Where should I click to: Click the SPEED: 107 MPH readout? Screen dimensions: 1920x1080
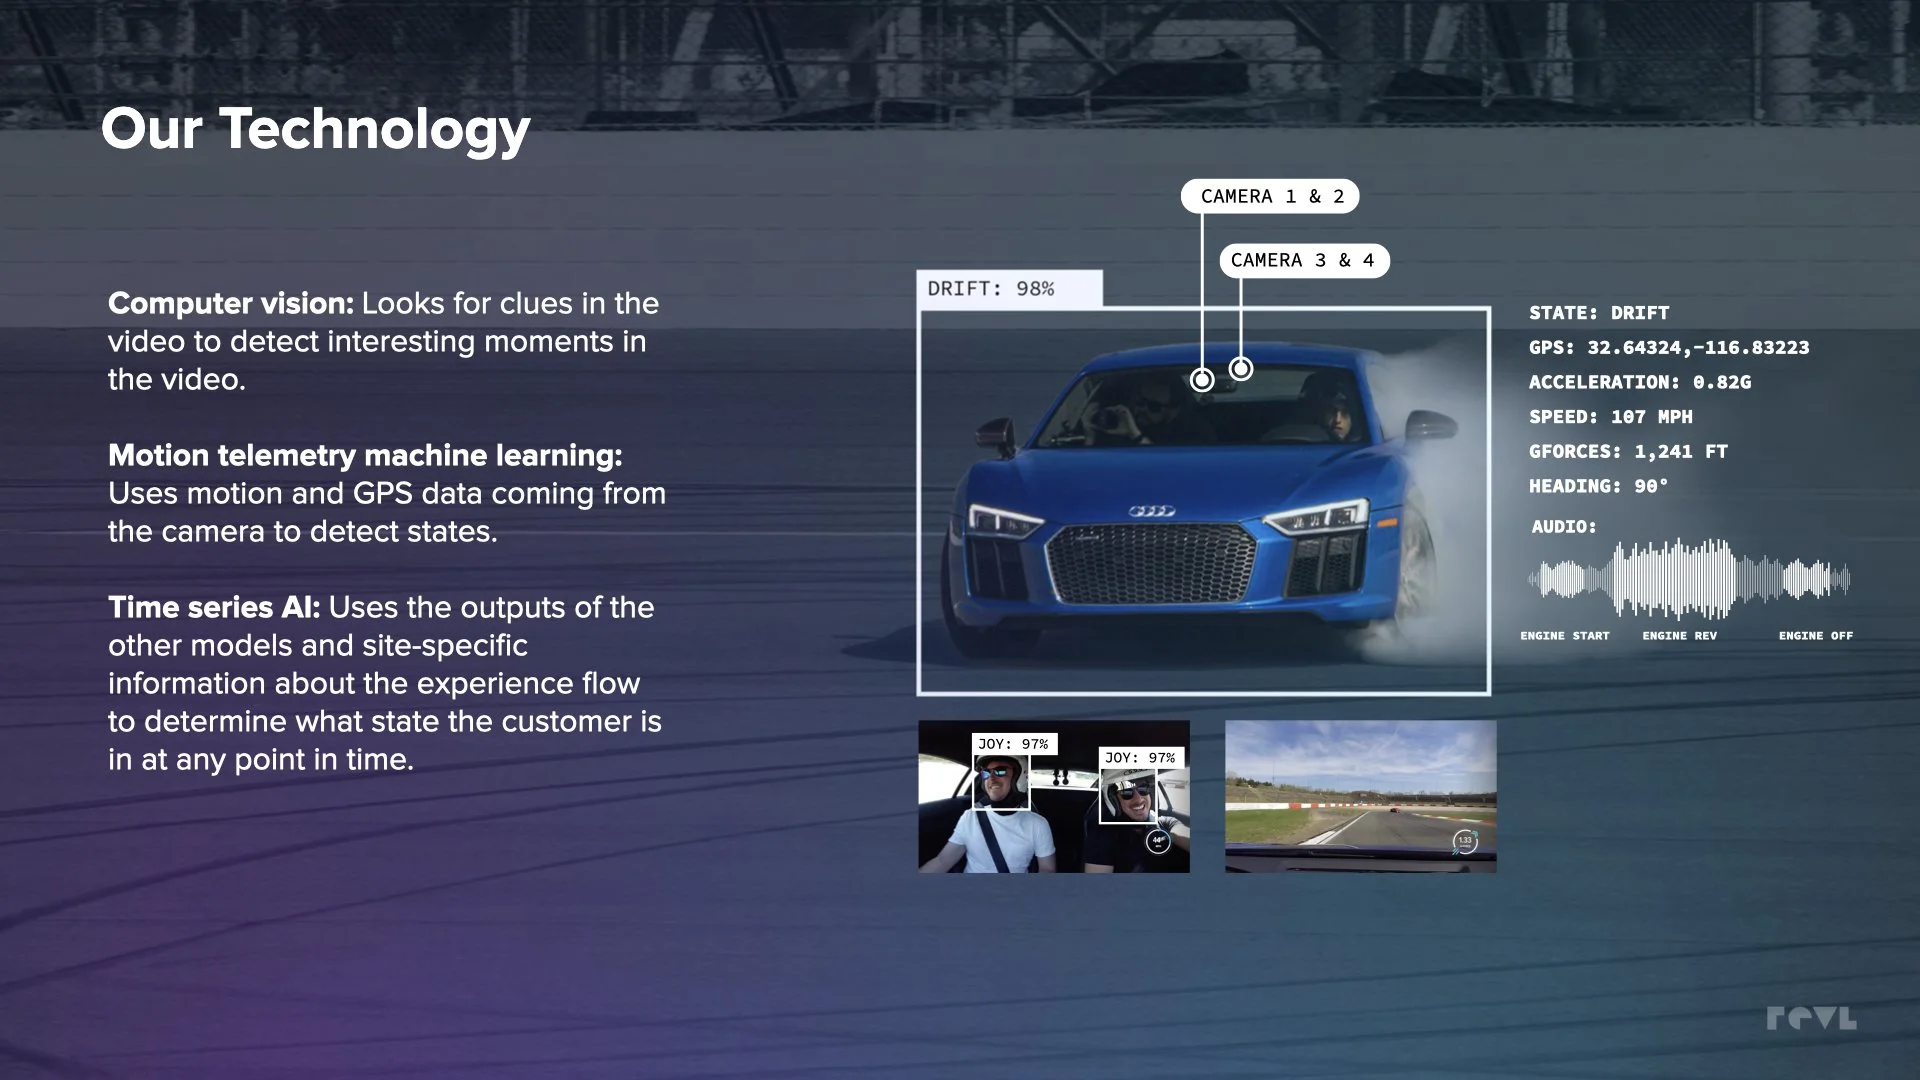pos(1610,417)
